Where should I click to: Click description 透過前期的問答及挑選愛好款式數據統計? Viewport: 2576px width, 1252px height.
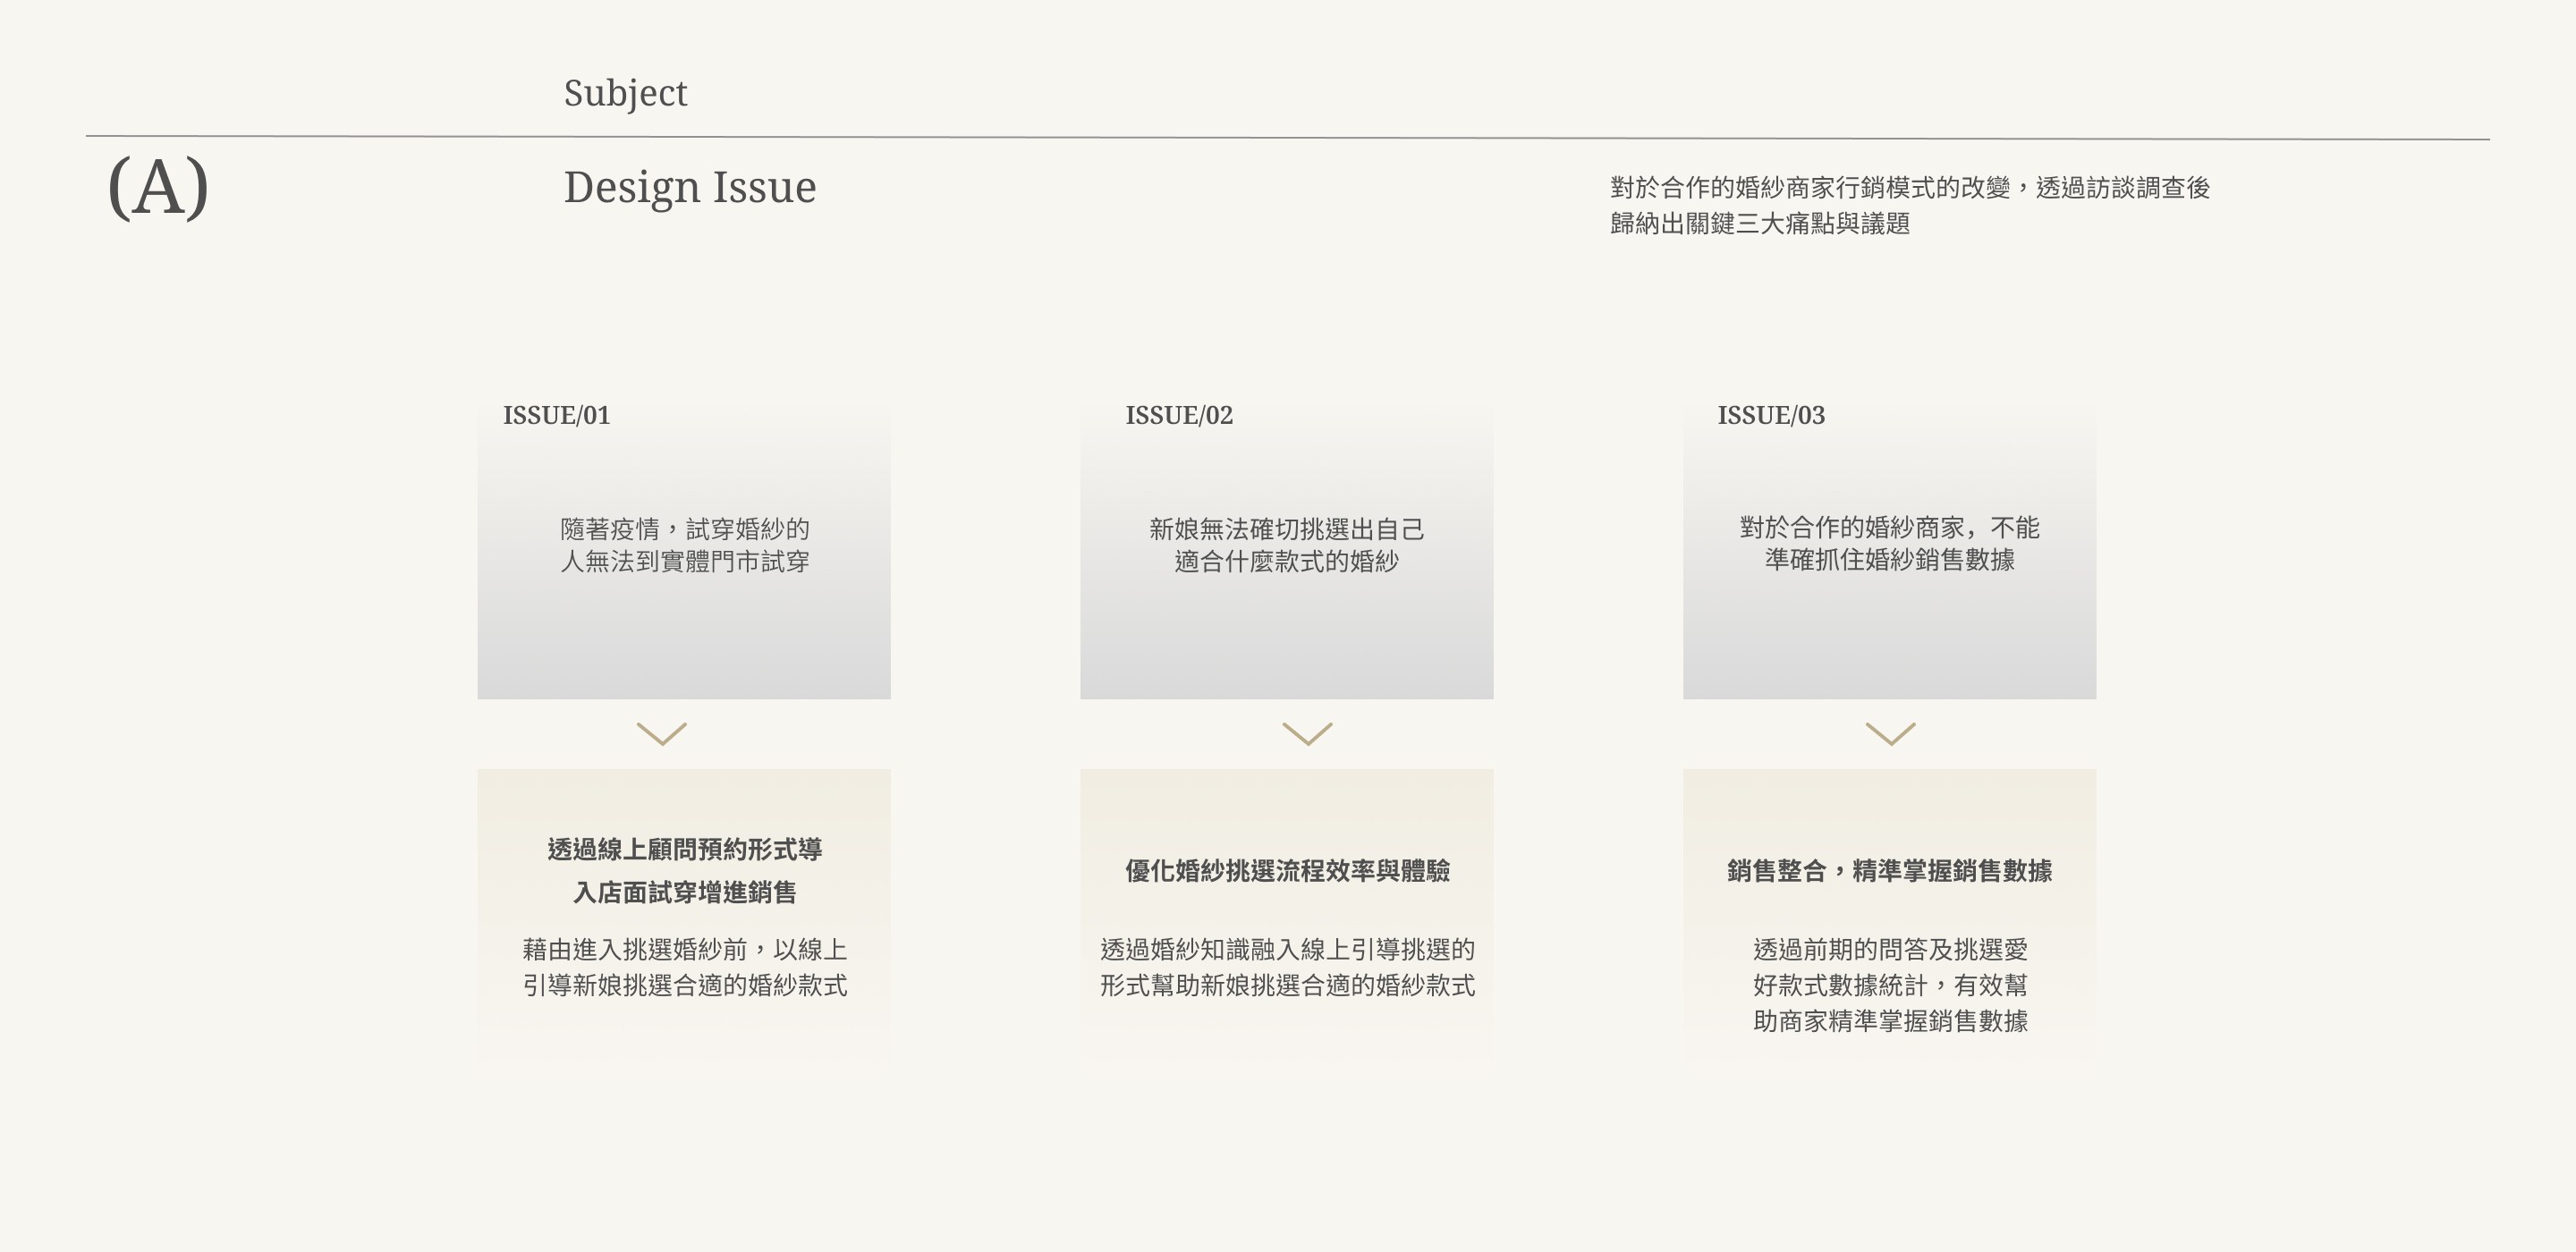[x=1889, y=985]
